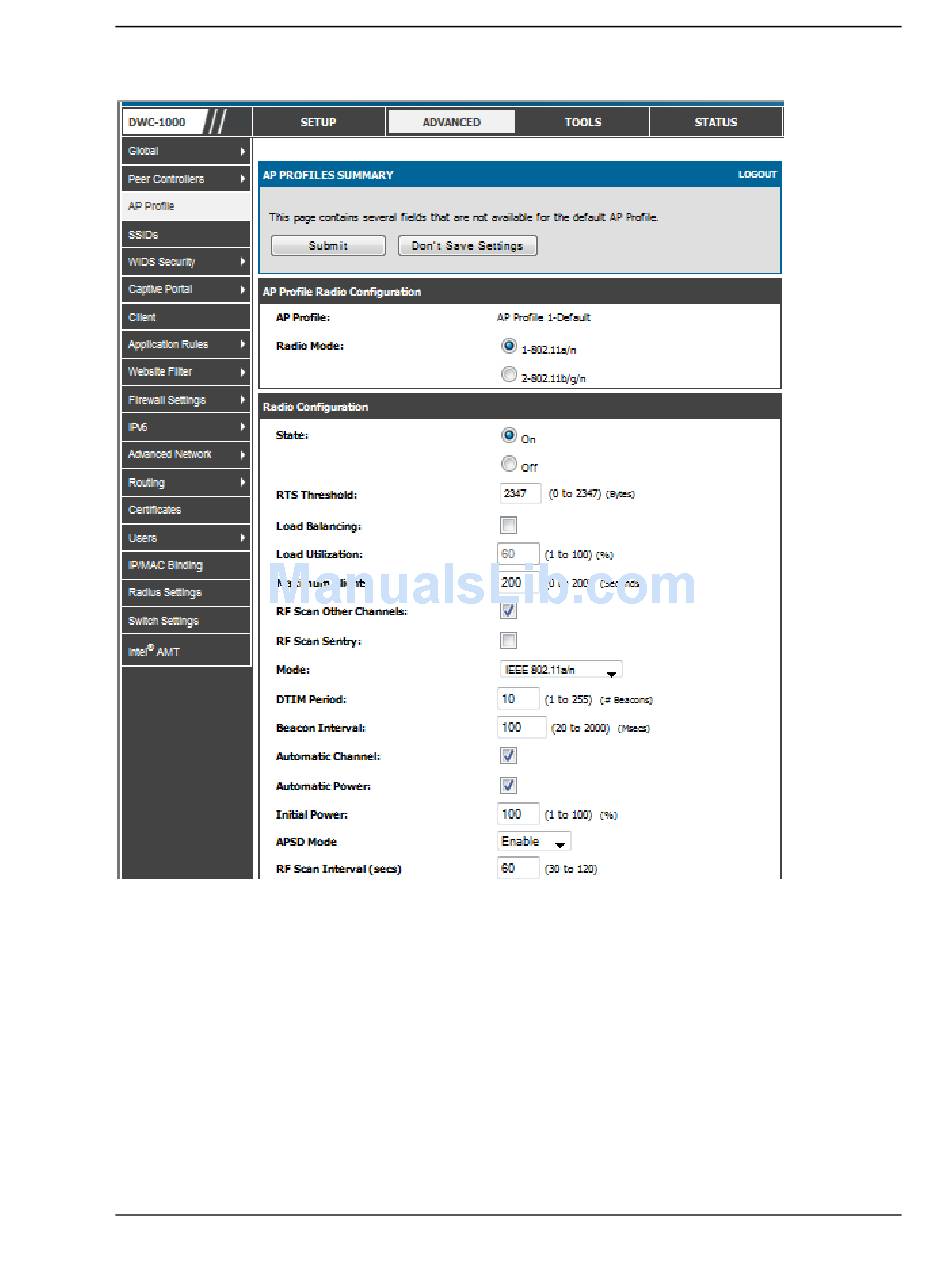Screen dimensions: 950x1276
Task: Open the Mode IEEE 802.11a/n dropdown
Action: 560,670
